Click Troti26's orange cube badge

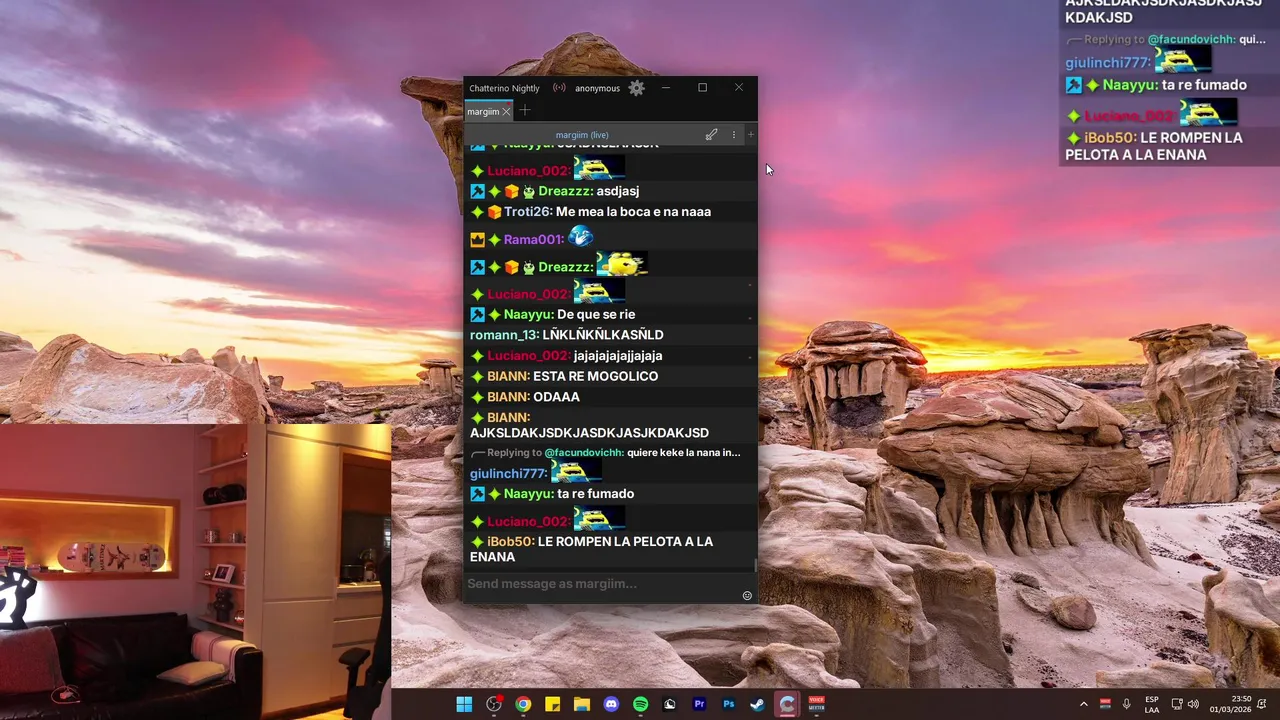click(494, 212)
